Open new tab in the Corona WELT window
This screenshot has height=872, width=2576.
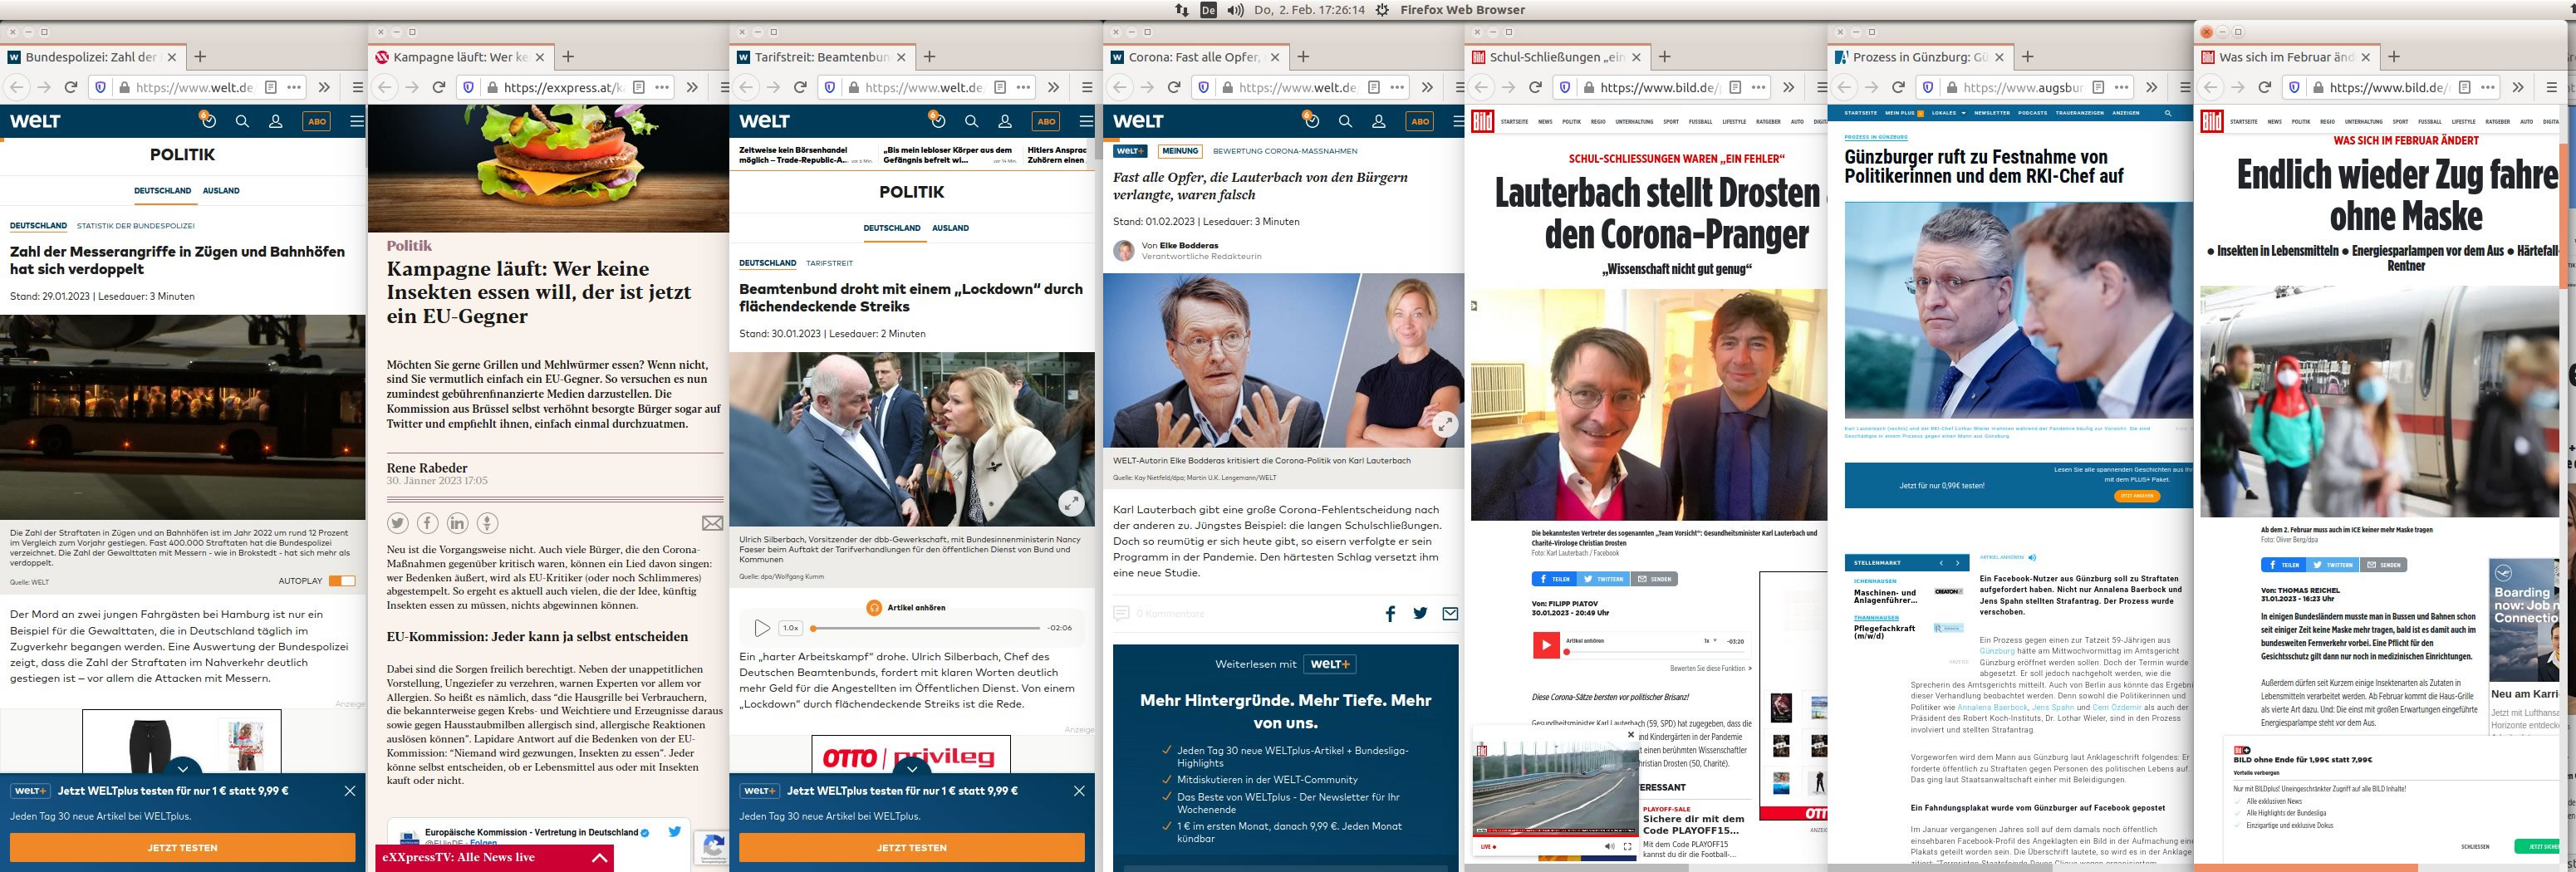1302,57
